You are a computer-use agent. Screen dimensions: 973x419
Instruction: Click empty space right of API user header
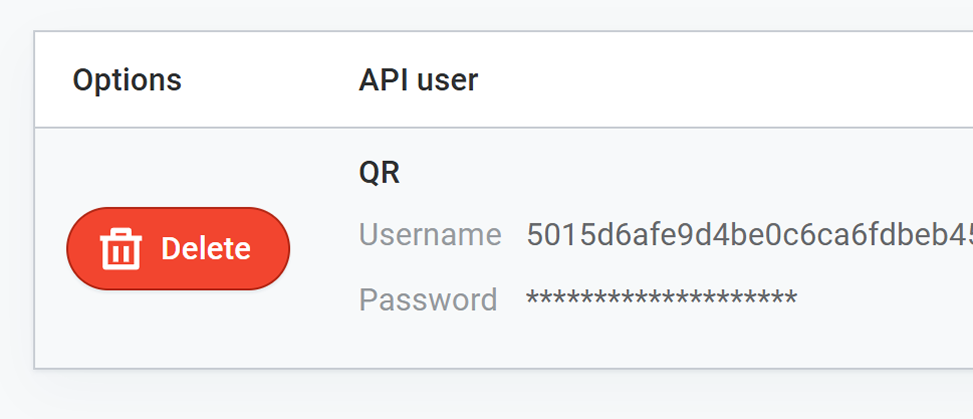tap(720, 80)
